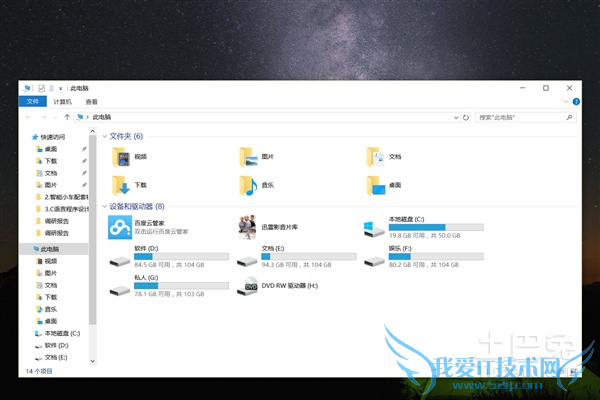Screen dimensions: 600x400
Task: Switch to the 查看 ribbon tab
Action: click(91, 102)
